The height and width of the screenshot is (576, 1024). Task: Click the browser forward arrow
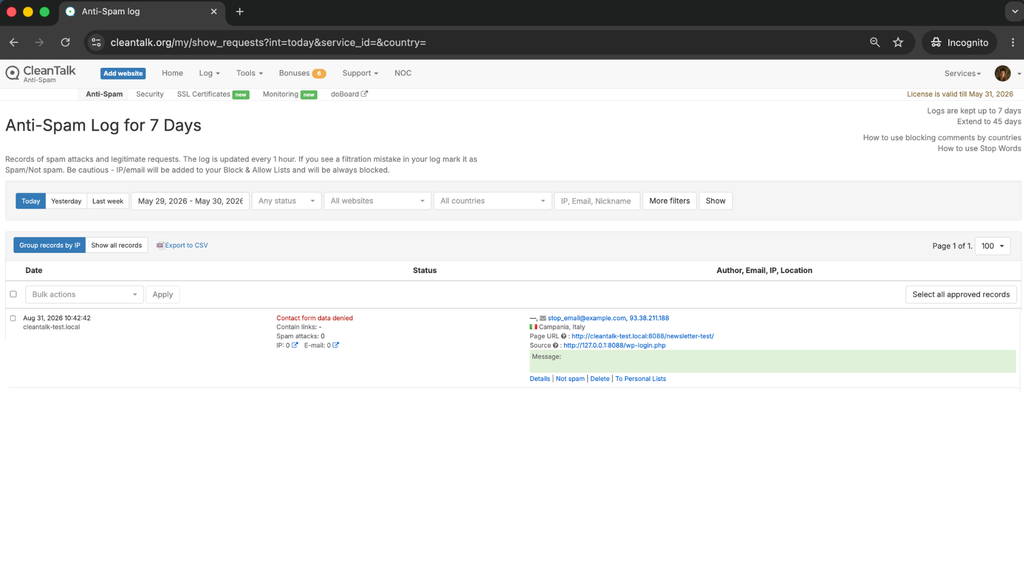(39, 42)
